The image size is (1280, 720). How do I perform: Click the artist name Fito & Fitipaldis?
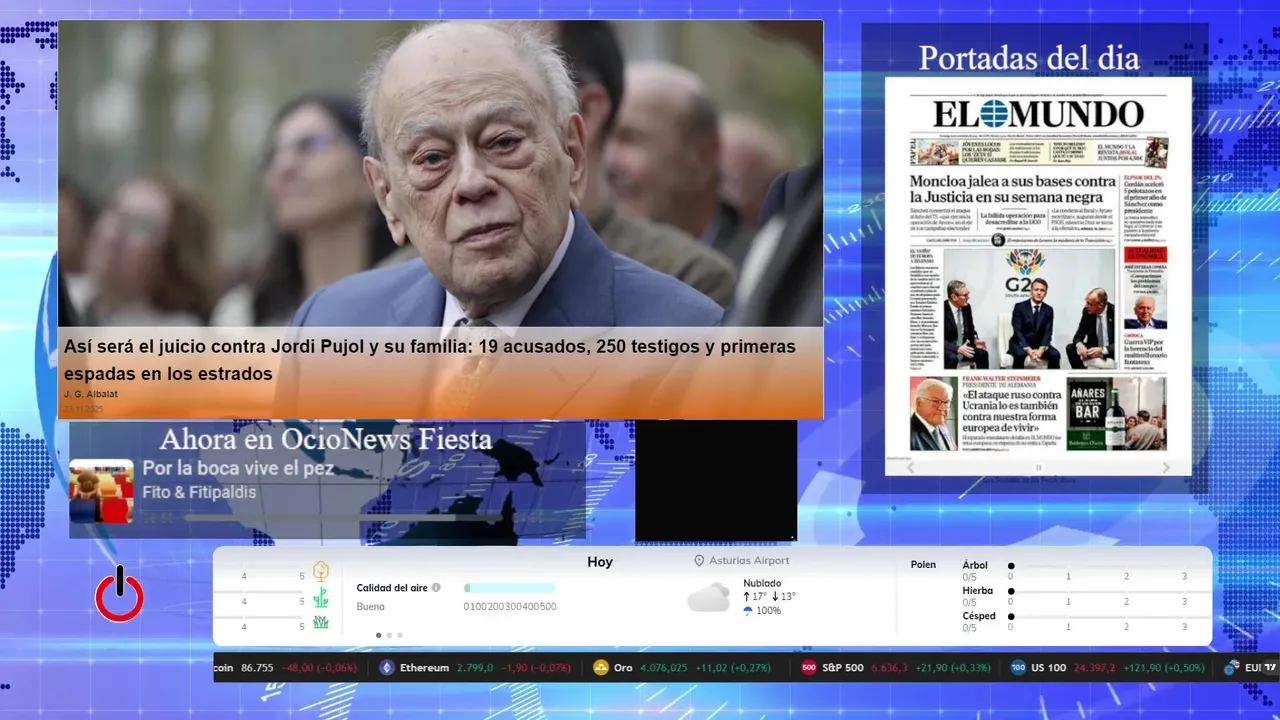coord(199,493)
